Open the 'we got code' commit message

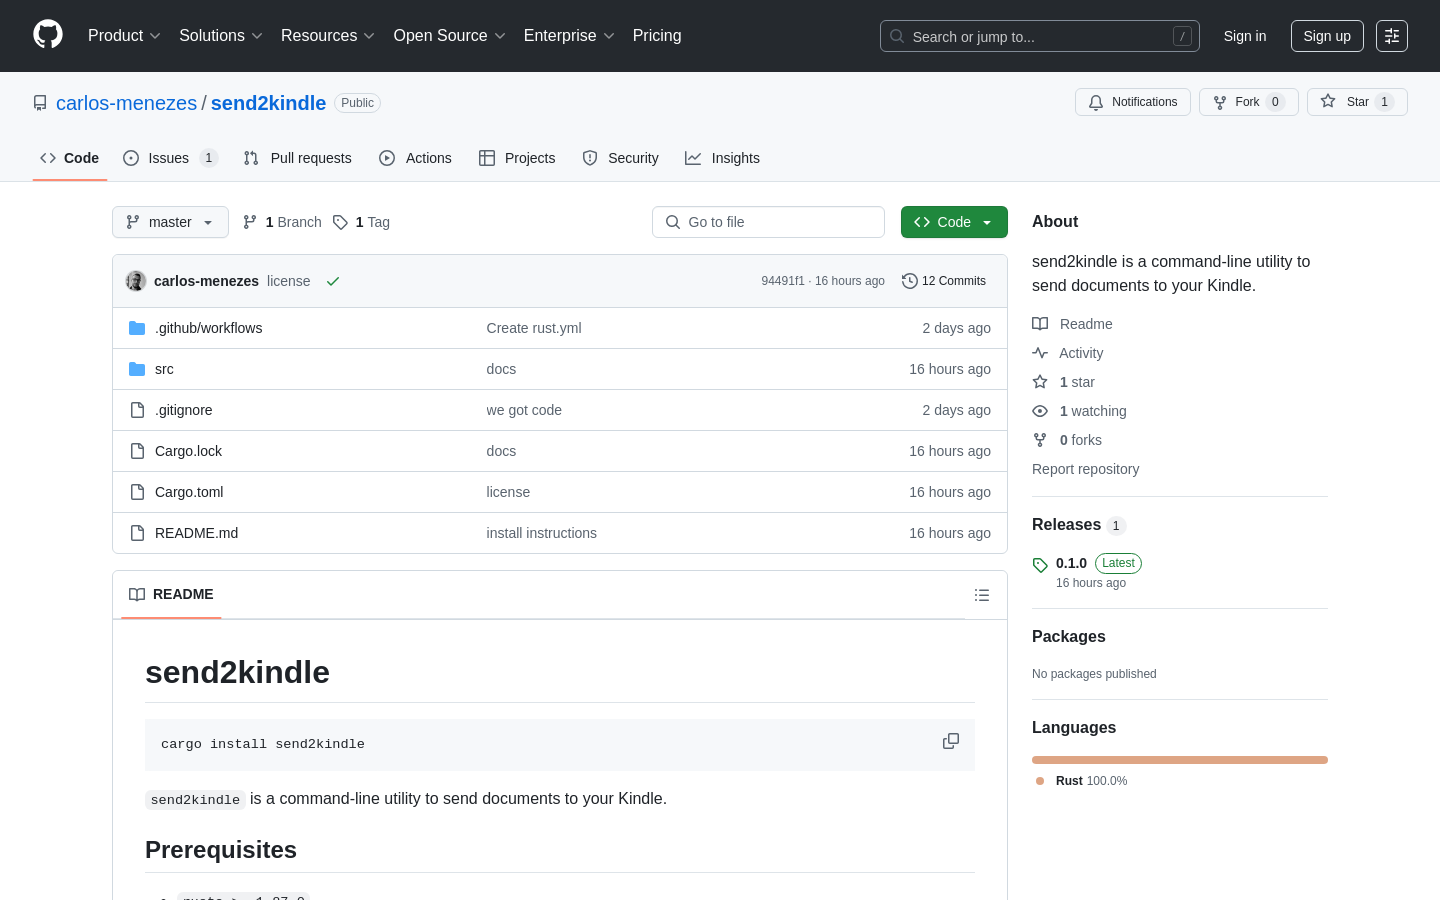[x=524, y=410]
